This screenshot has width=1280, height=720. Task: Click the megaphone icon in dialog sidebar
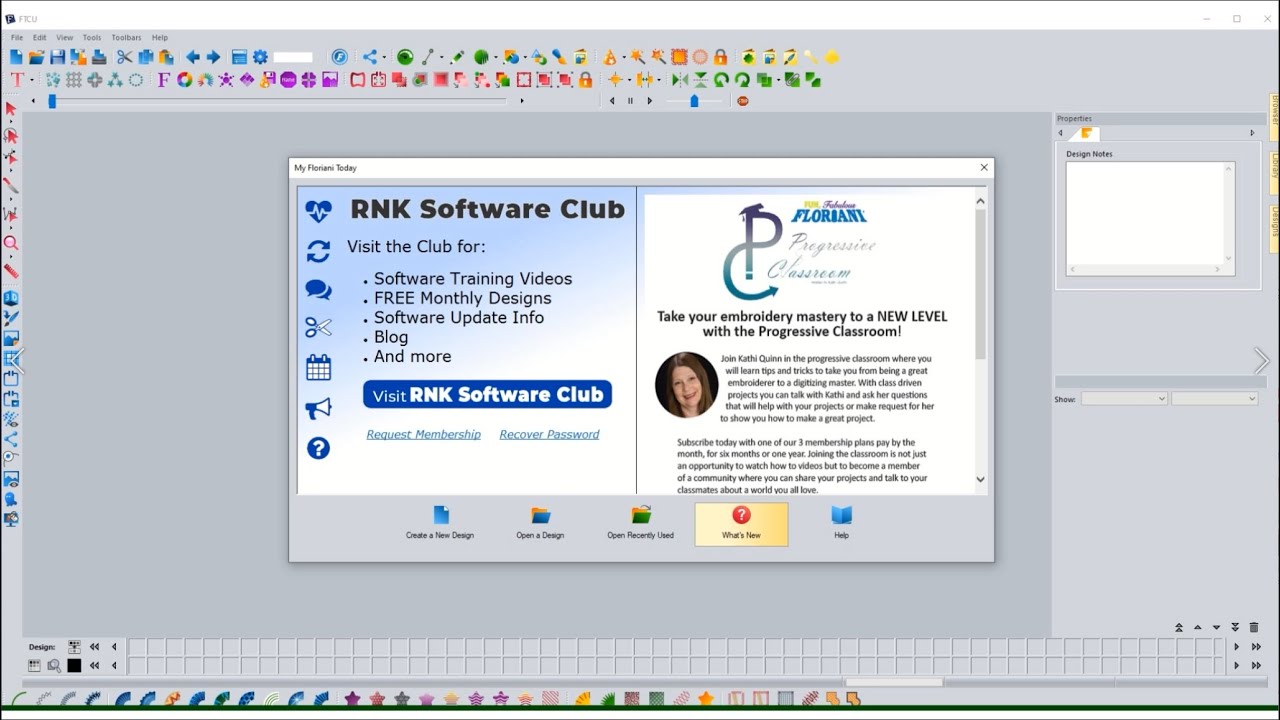pyautogui.click(x=318, y=408)
